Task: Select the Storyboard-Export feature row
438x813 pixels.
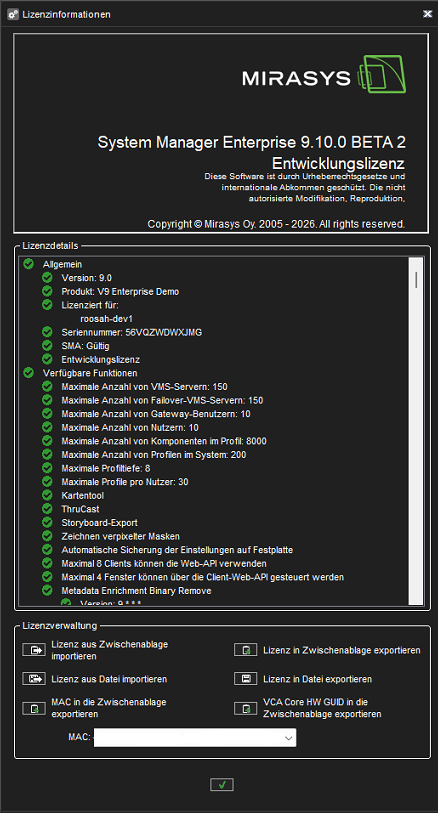Action: (x=100, y=523)
